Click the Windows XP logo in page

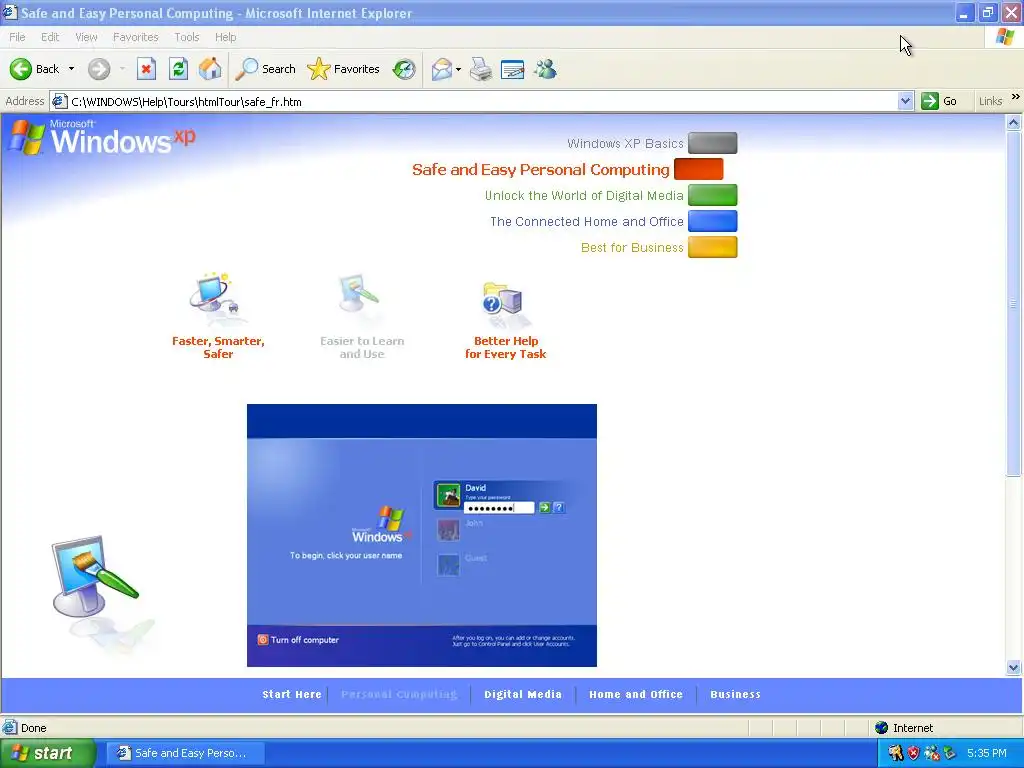coord(103,137)
